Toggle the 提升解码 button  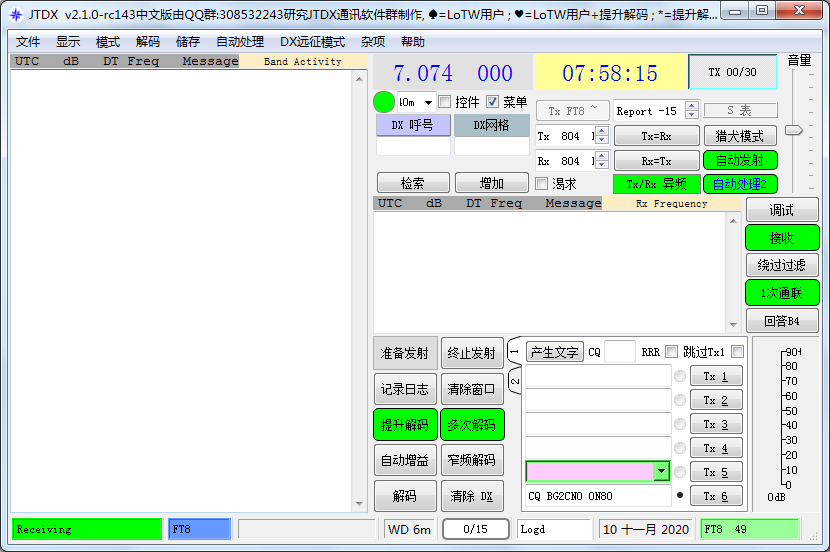(x=405, y=424)
